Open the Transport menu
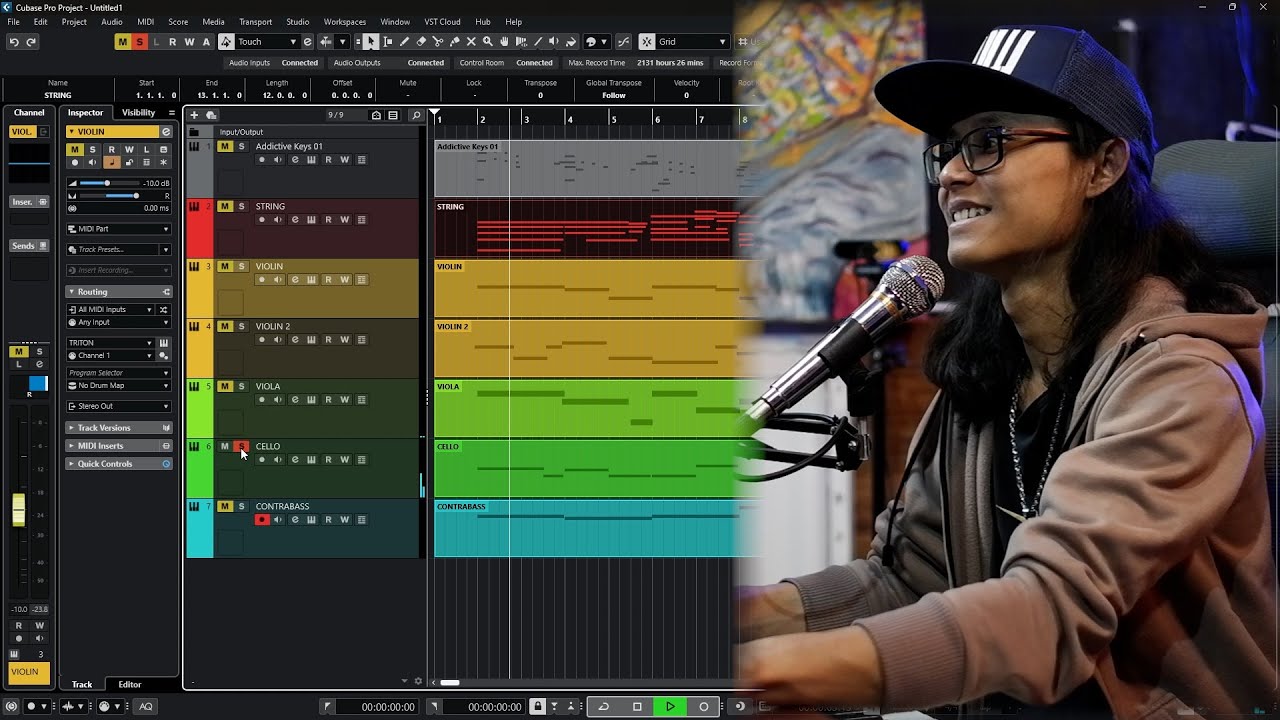The height and width of the screenshot is (720, 1280). click(255, 22)
